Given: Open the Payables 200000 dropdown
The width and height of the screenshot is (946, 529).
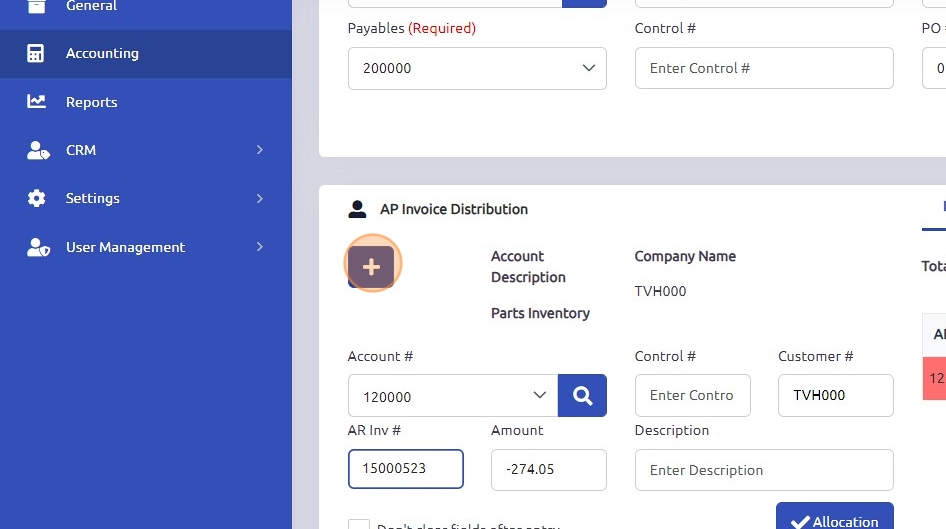Looking at the screenshot, I should tap(477, 68).
